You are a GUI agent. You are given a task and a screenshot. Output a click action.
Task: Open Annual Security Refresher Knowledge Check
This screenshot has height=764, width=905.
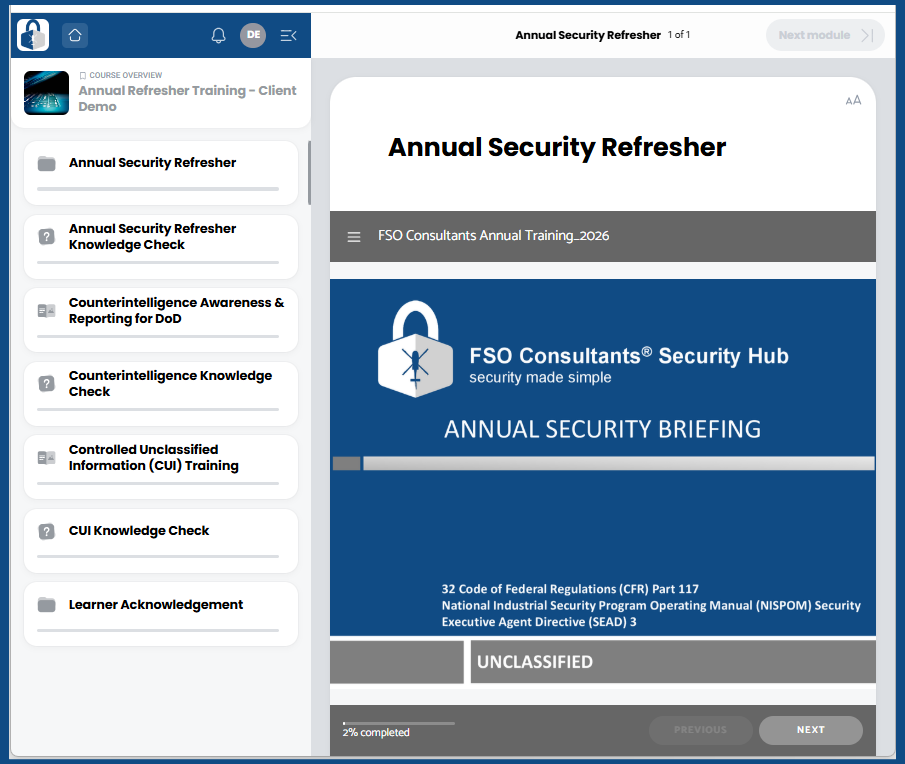161,247
